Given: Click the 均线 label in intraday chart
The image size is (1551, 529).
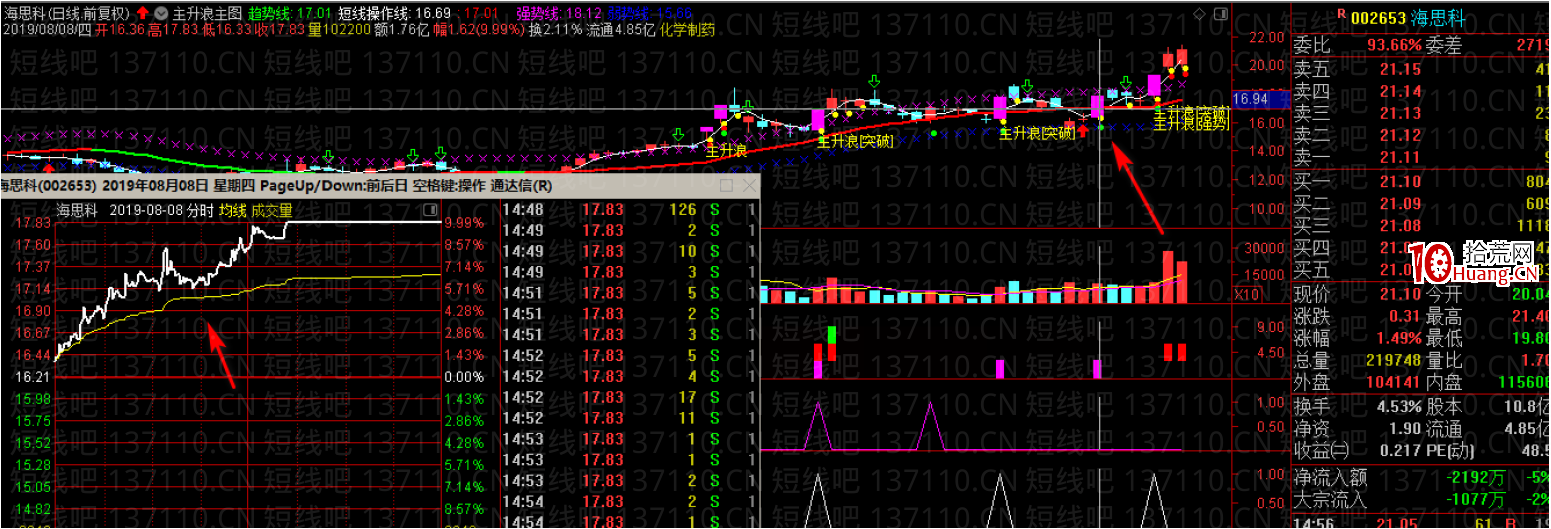Looking at the screenshot, I should pos(232,210).
